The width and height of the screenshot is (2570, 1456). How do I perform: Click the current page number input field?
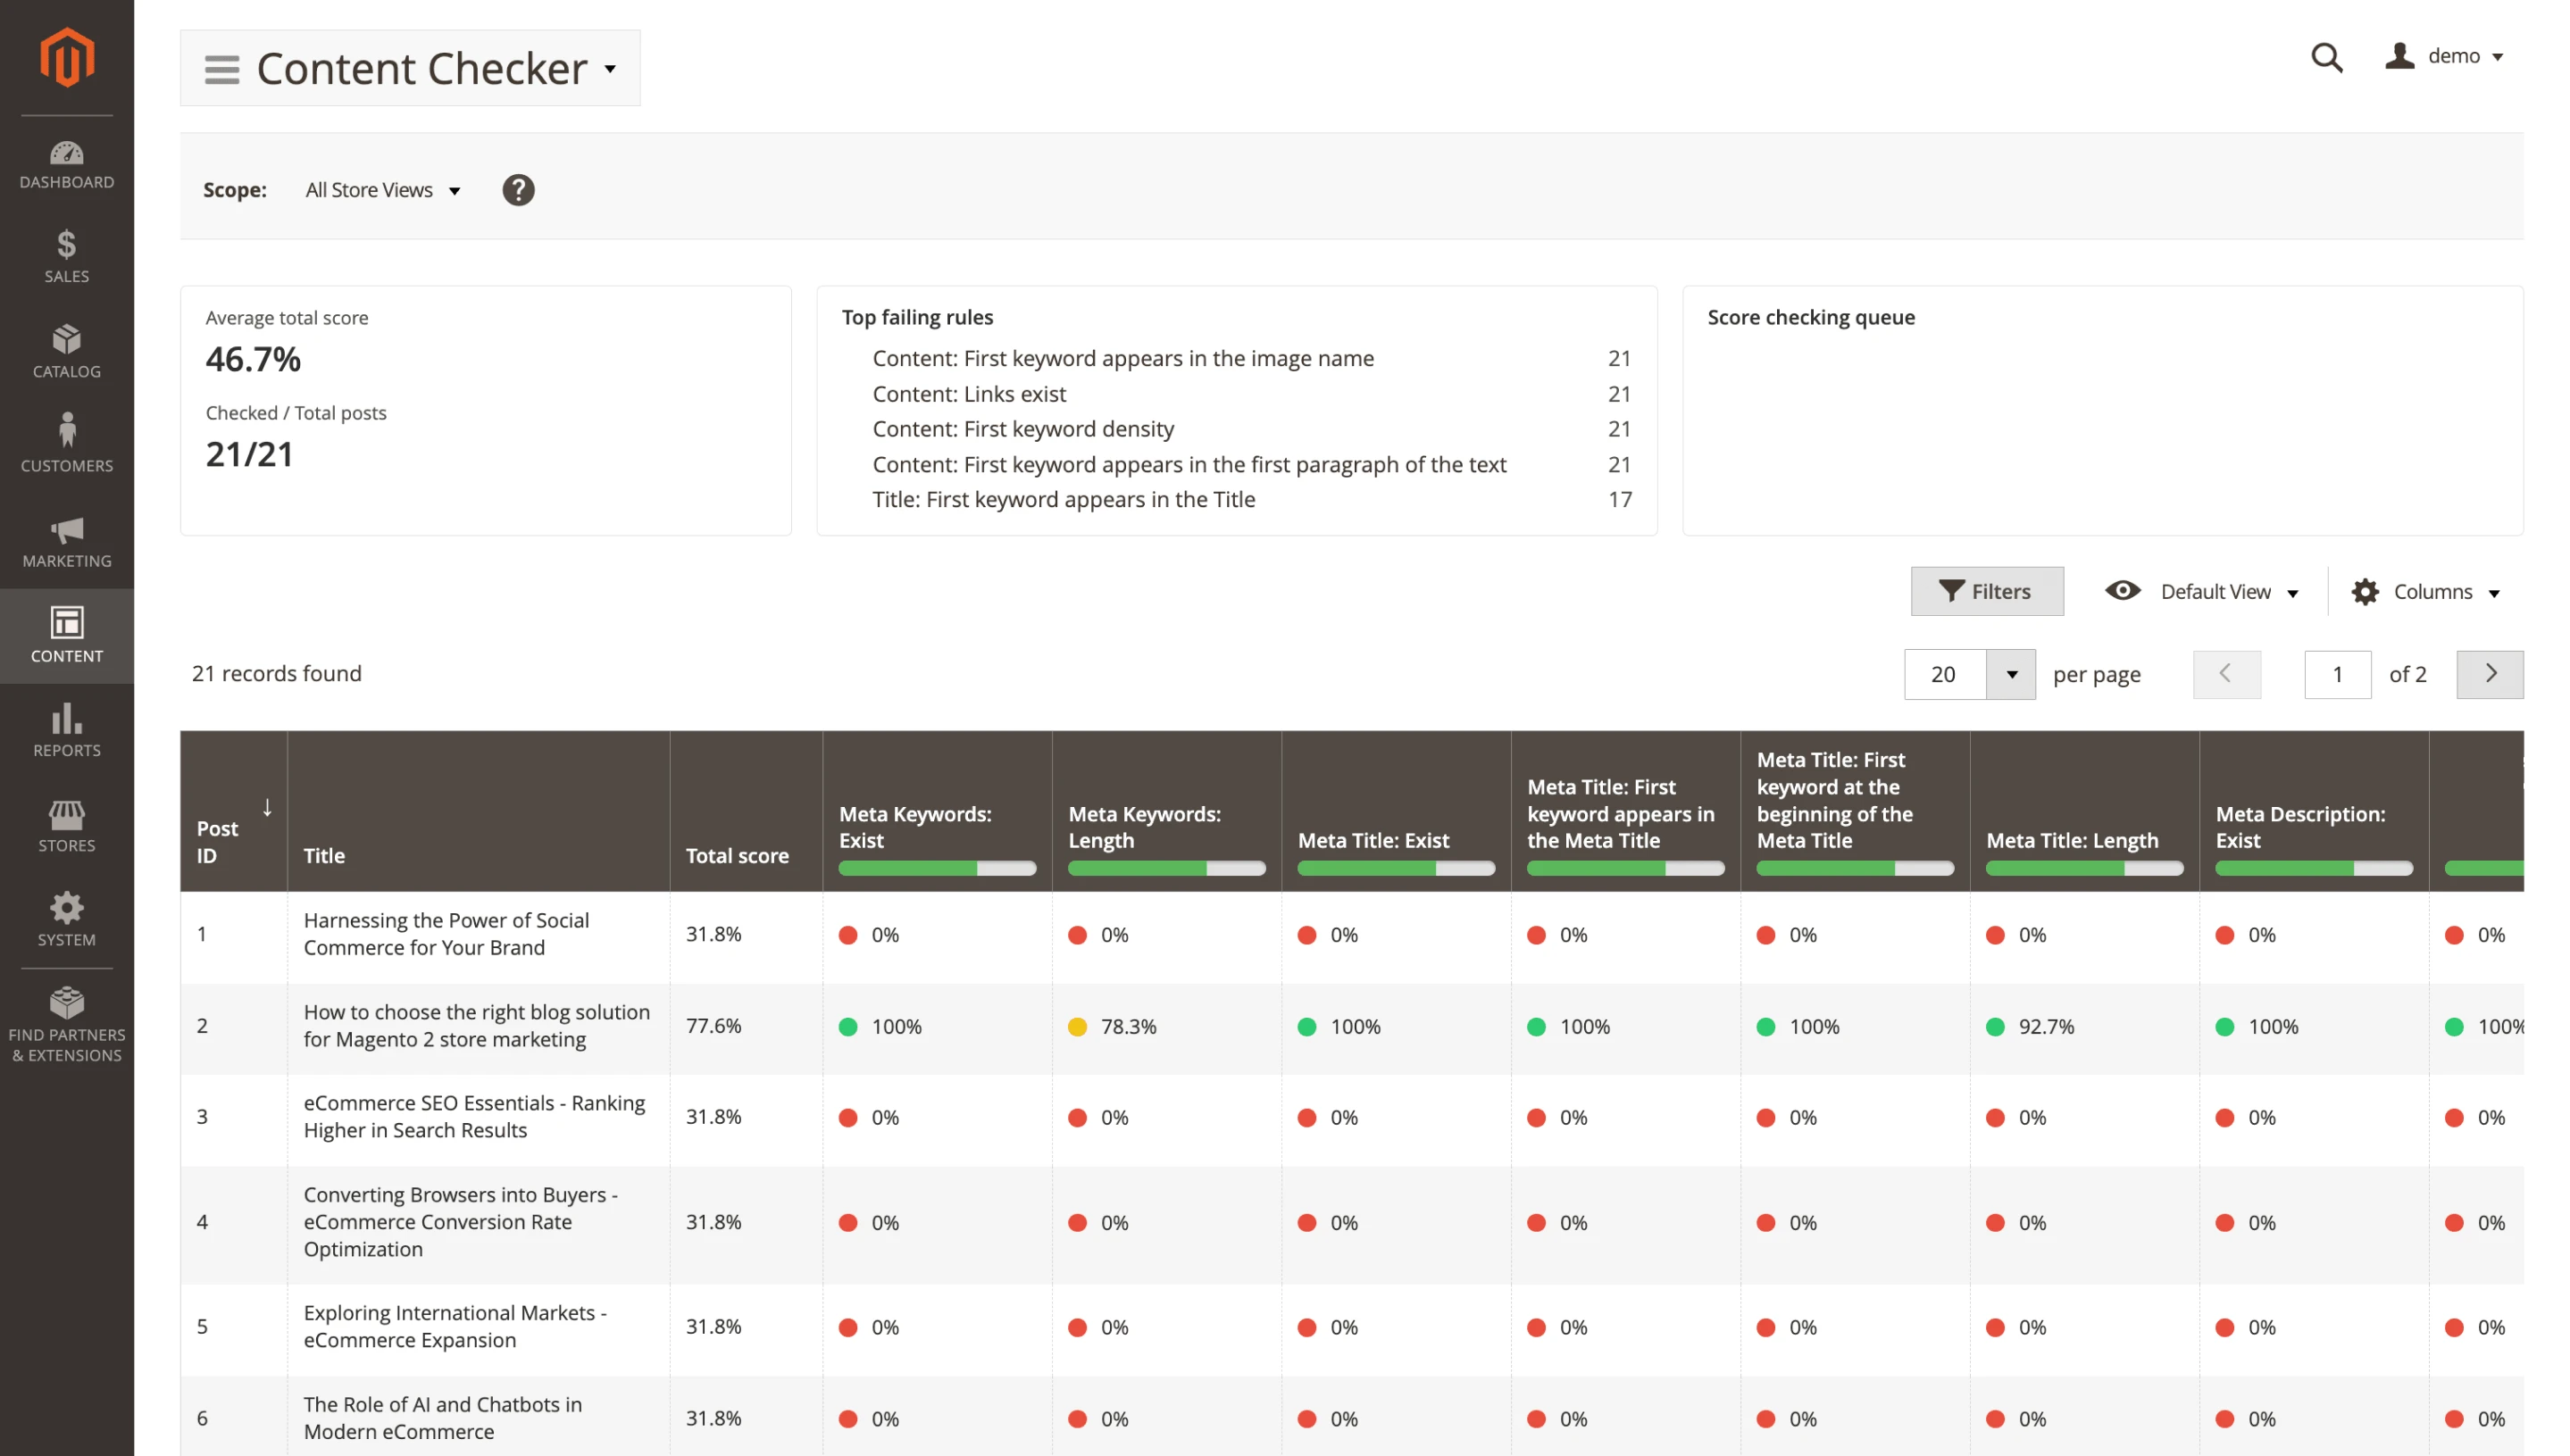(2337, 675)
